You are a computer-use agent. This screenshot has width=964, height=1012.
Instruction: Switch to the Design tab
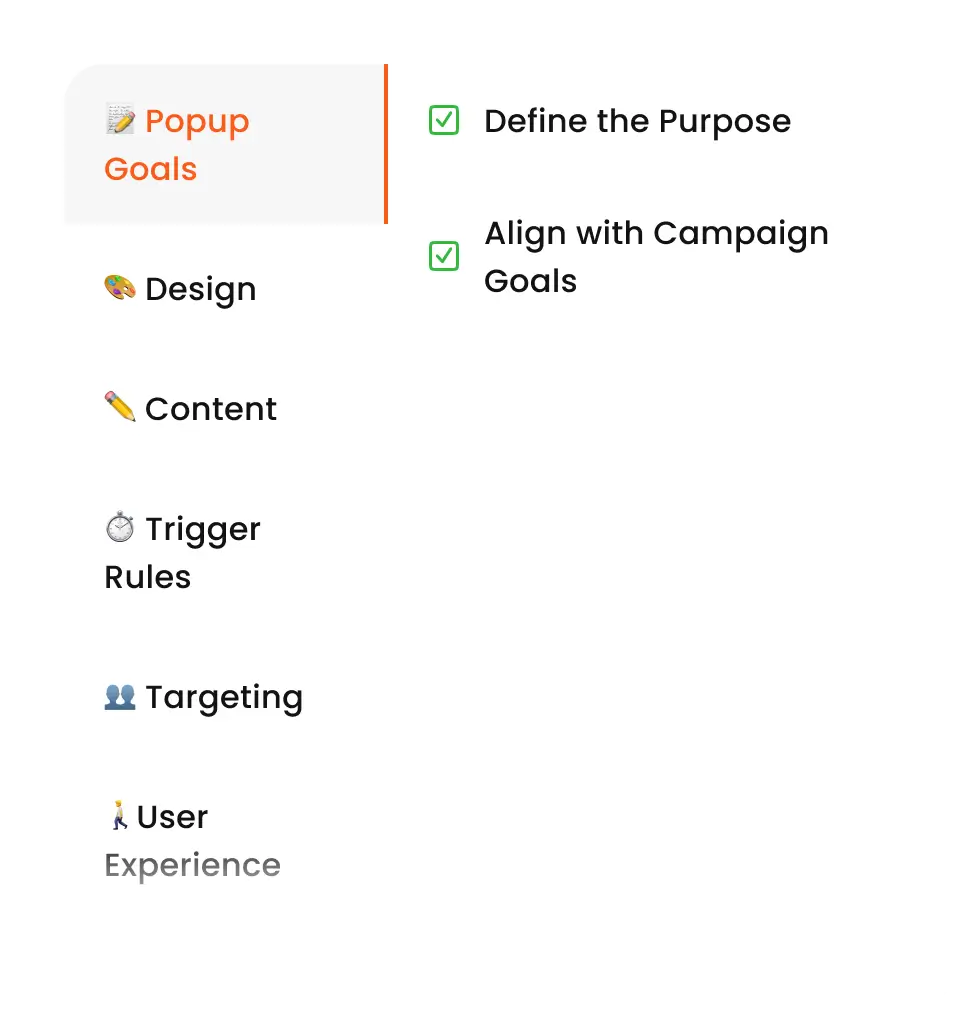[x=200, y=289]
